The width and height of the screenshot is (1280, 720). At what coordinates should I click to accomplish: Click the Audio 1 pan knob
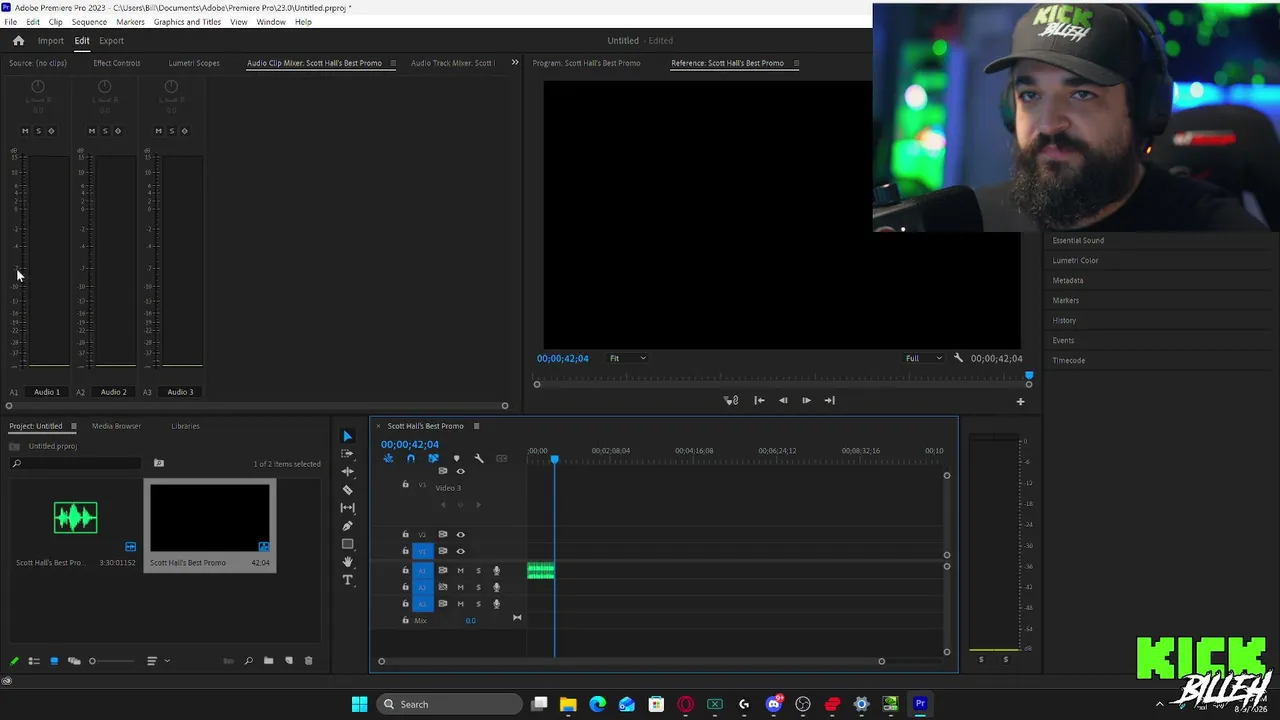pyautogui.click(x=38, y=87)
